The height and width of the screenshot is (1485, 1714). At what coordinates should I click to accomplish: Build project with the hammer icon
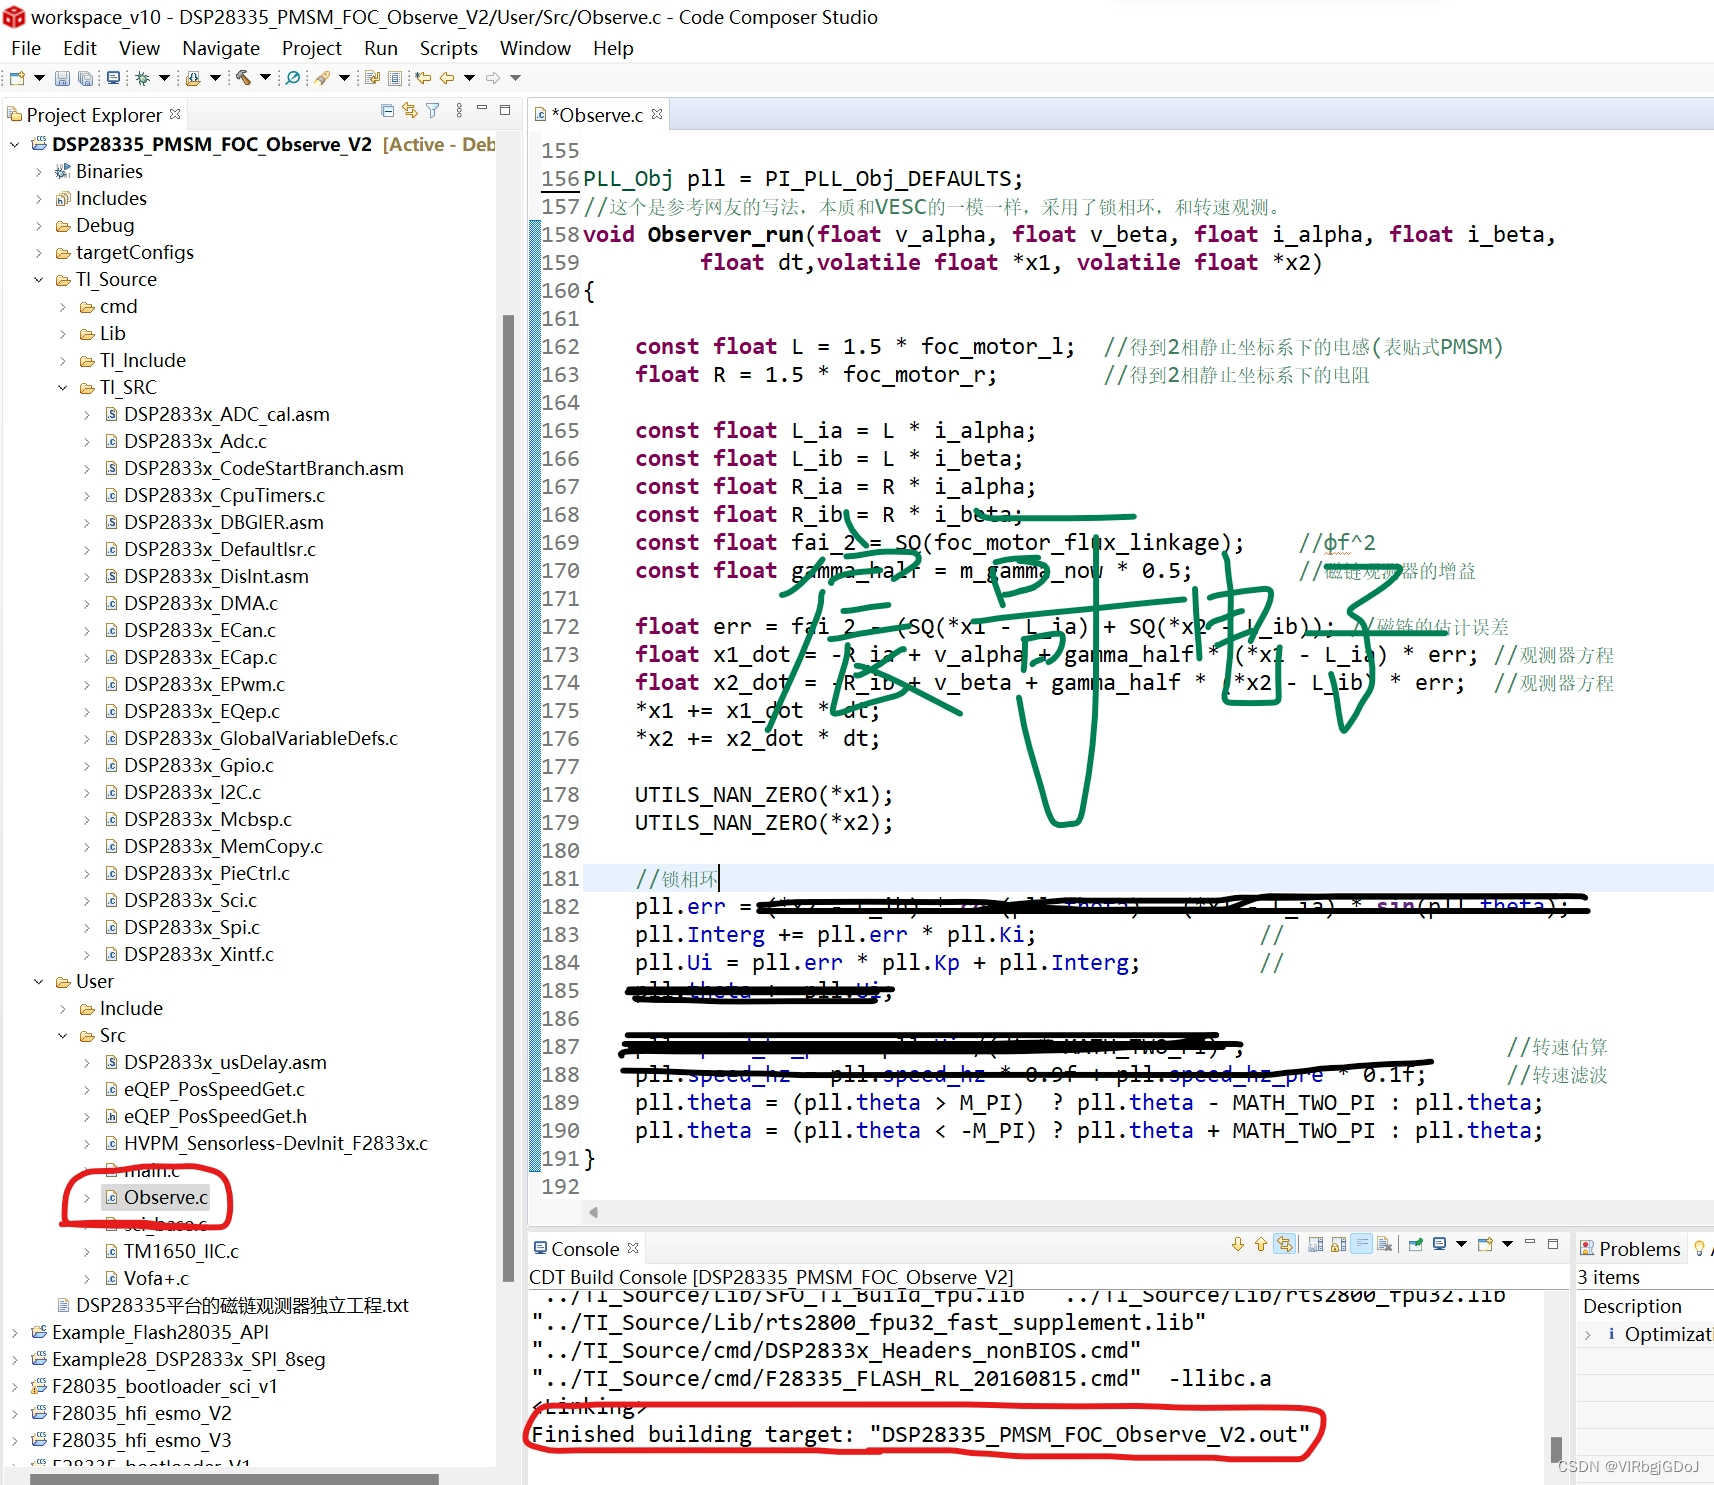pos(243,78)
